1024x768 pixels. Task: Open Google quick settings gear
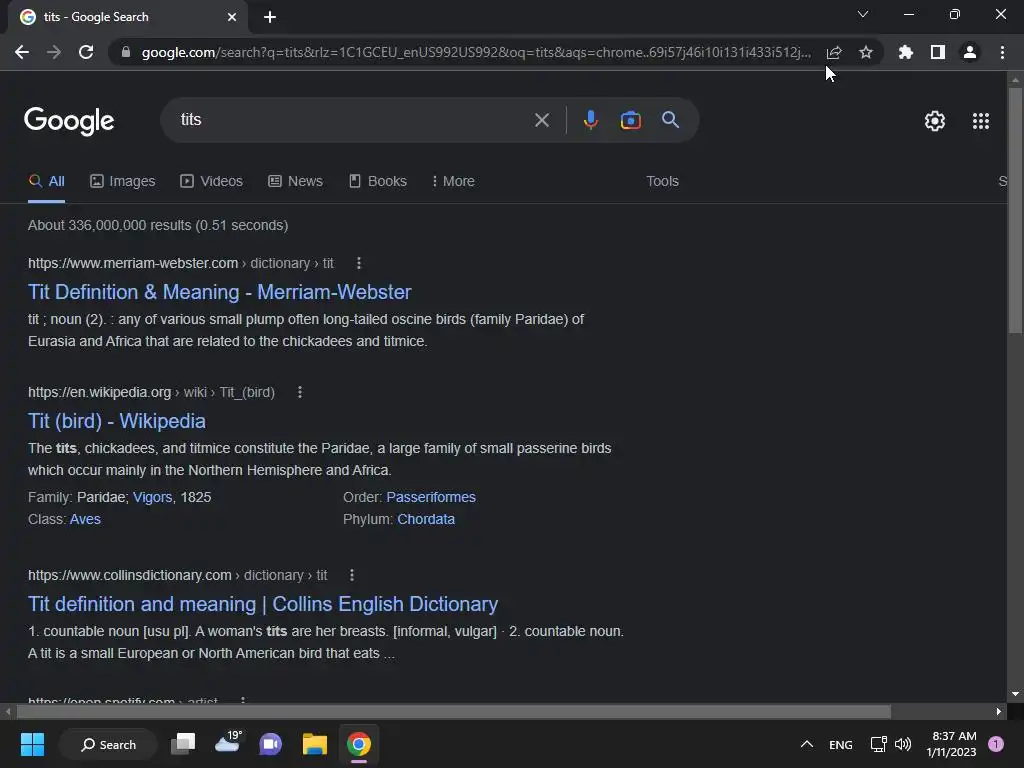(935, 121)
